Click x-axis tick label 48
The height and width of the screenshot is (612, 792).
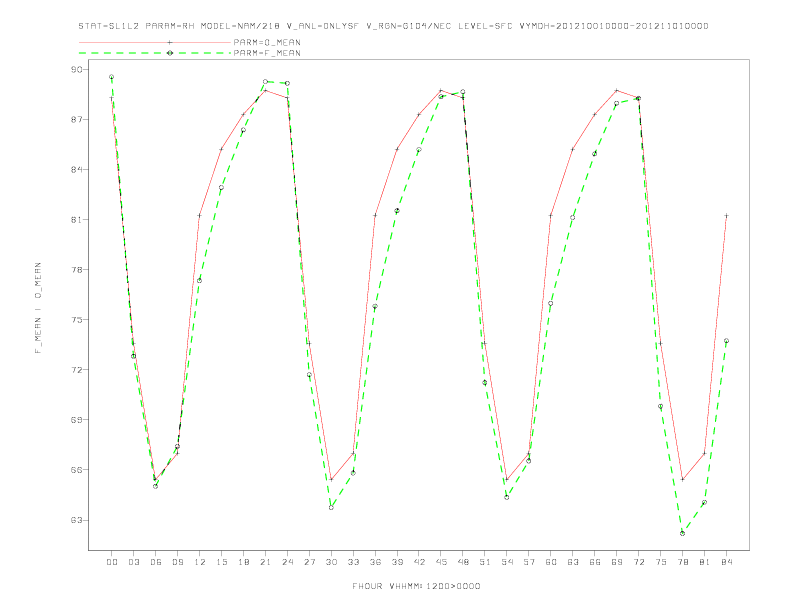pos(463,562)
